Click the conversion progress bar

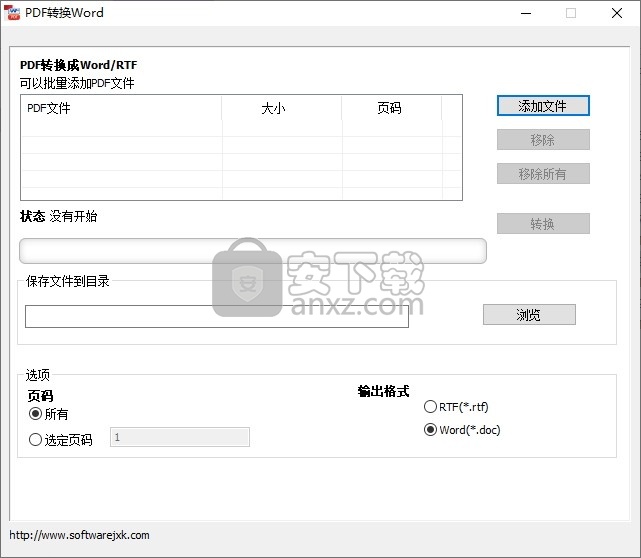[253, 251]
